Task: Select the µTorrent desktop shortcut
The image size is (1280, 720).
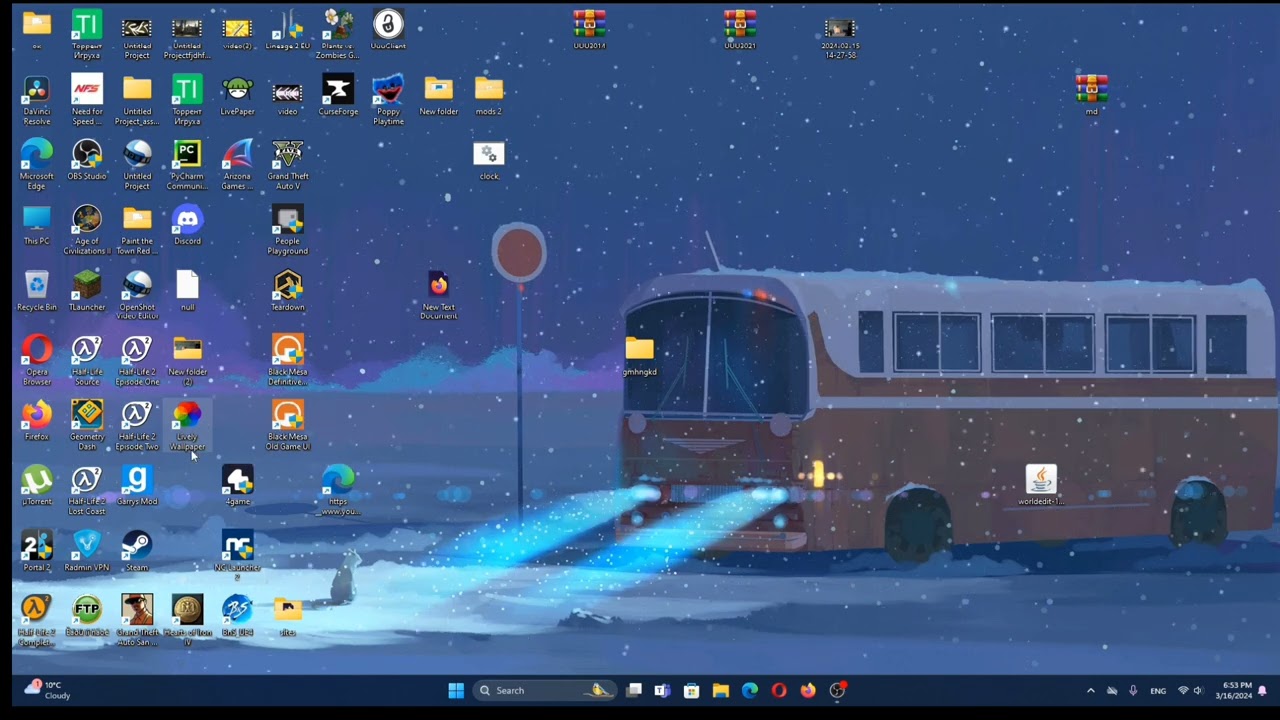Action: [x=36, y=486]
